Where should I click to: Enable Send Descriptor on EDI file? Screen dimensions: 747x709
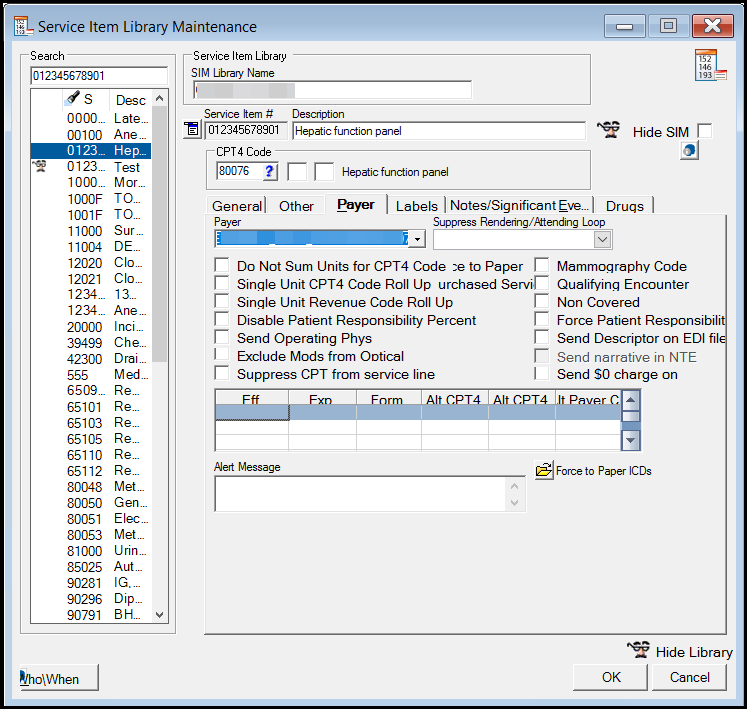[x=542, y=337]
